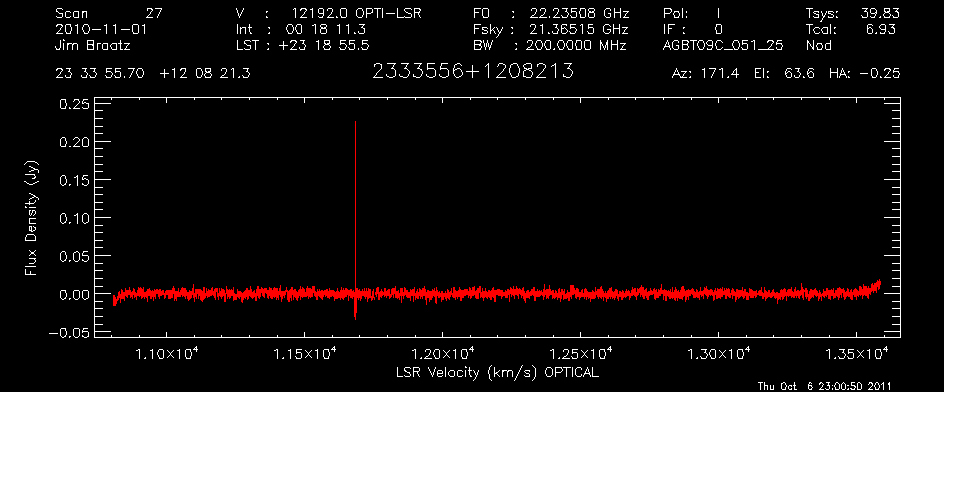The height and width of the screenshot is (490, 962).
Task: Click the rising spectrum edge at far right
Action: point(875,286)
